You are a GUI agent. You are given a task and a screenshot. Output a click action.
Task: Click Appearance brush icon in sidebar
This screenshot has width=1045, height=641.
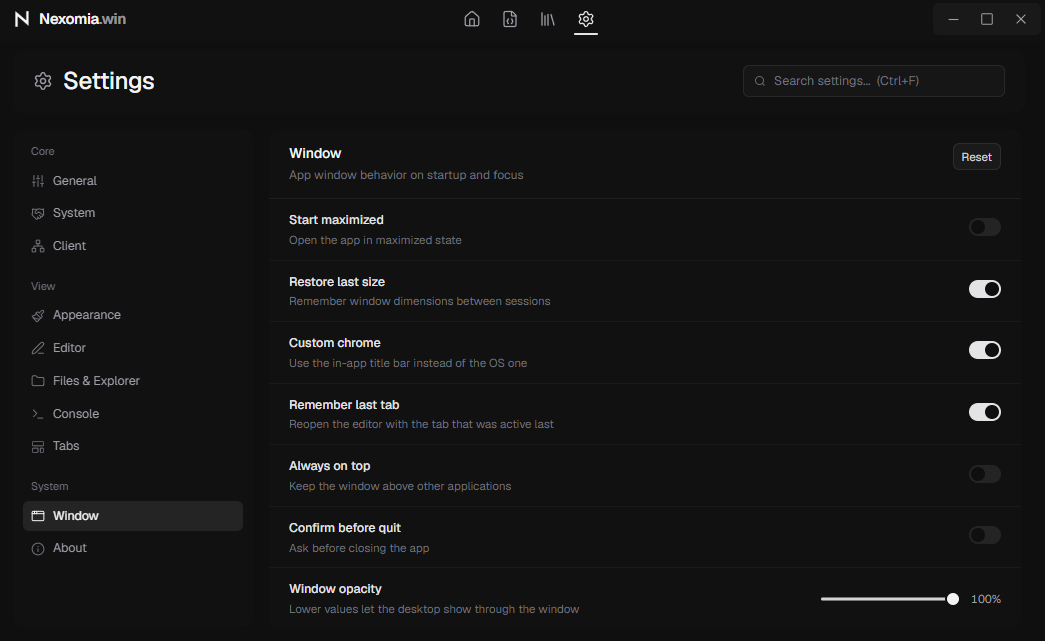click(38, 315)
